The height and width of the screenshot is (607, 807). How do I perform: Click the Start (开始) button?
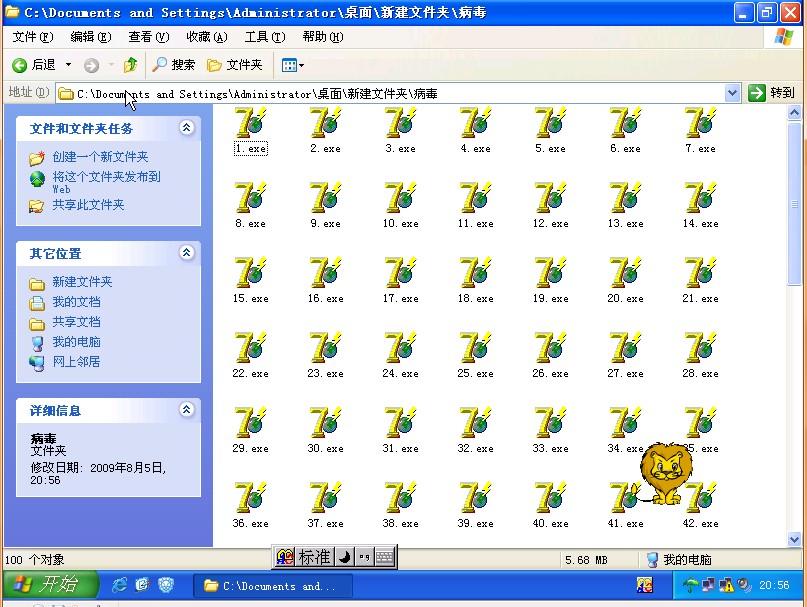point(50,584)
